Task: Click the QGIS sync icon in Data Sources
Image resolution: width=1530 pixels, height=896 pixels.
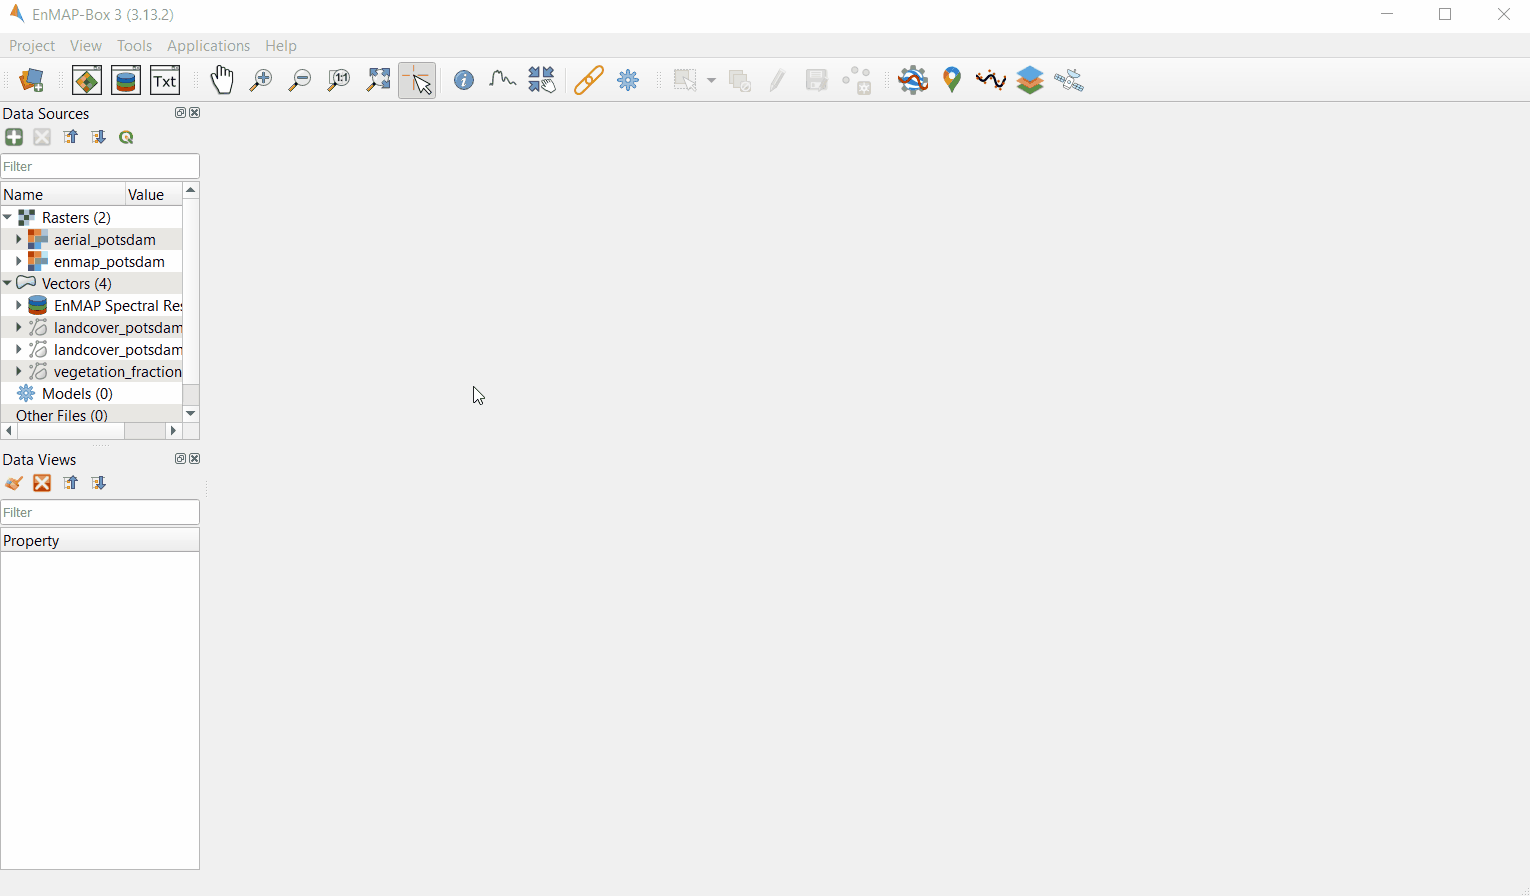Action: tap(126, 137)
